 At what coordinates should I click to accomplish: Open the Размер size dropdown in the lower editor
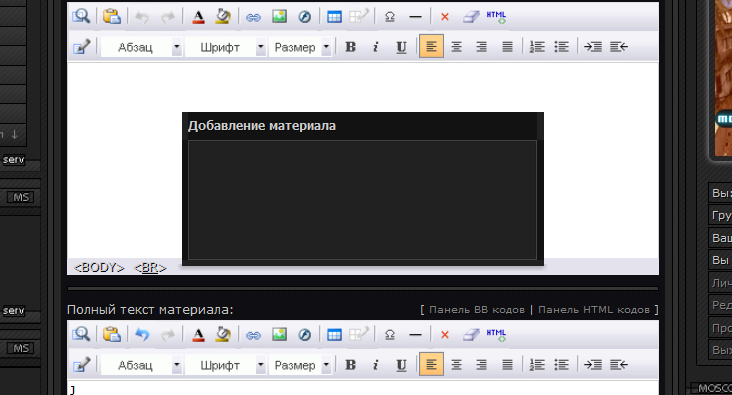coord(300,365)
